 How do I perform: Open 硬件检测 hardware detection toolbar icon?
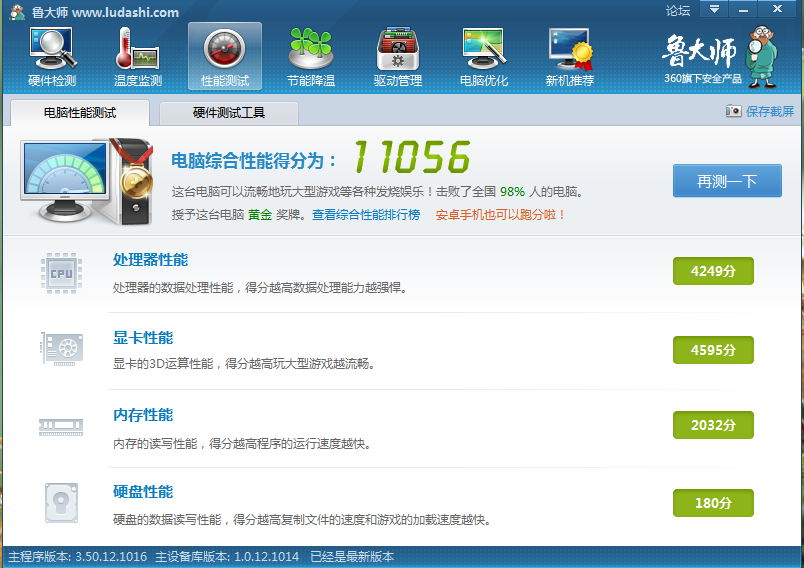click(52, 57)
